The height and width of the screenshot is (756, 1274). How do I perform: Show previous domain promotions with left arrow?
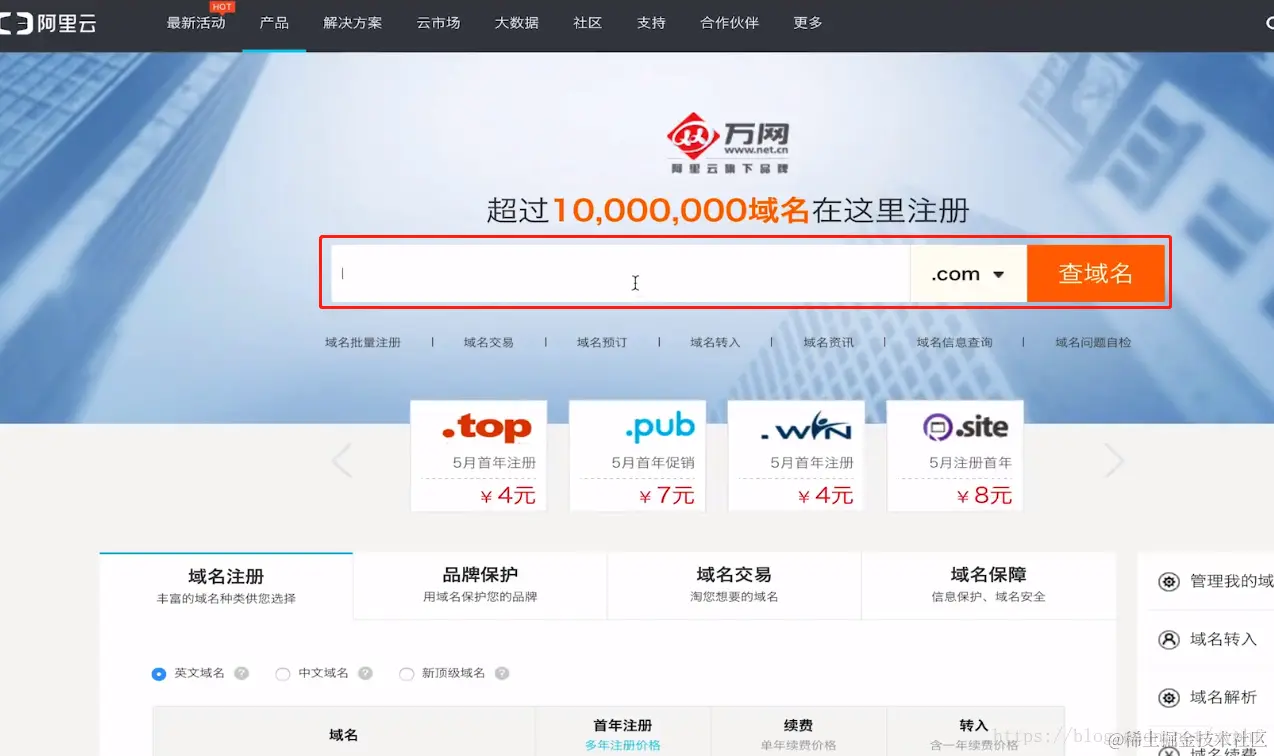pyautogui.click(x=342, y=460)
